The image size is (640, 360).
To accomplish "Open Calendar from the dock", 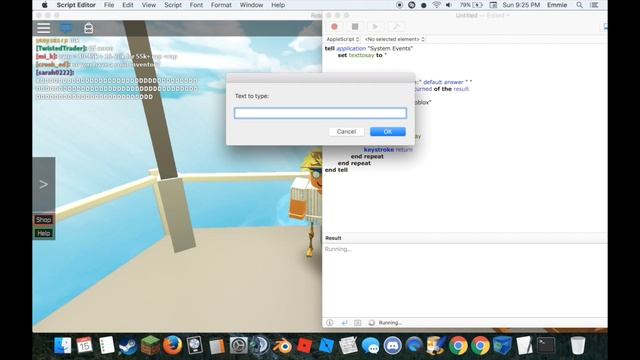I will (84, 345).
